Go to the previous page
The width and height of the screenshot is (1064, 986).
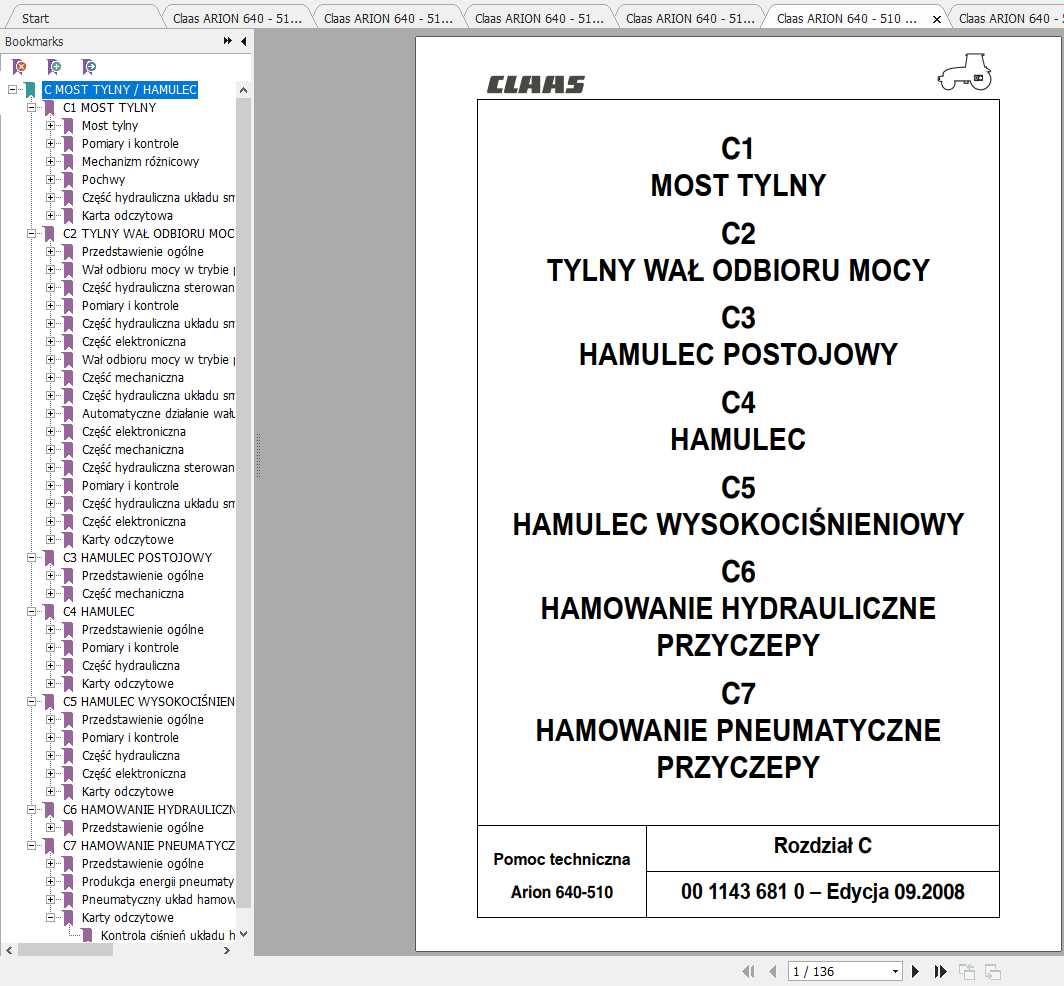[772, 972]
